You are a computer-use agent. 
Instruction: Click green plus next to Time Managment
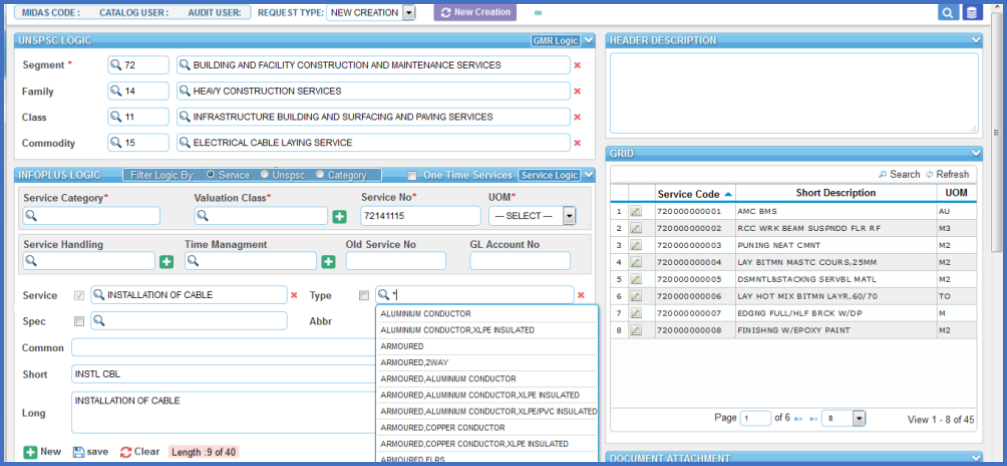(327, 261)
